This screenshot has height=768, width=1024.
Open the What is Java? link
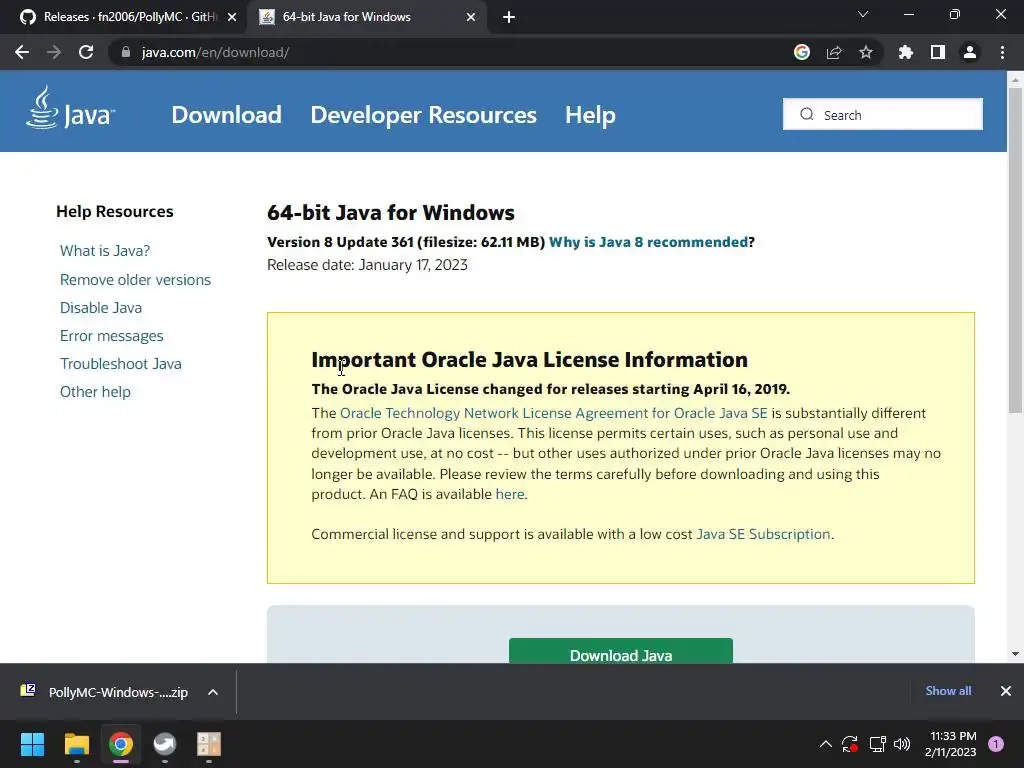click(x=105, y=251)
